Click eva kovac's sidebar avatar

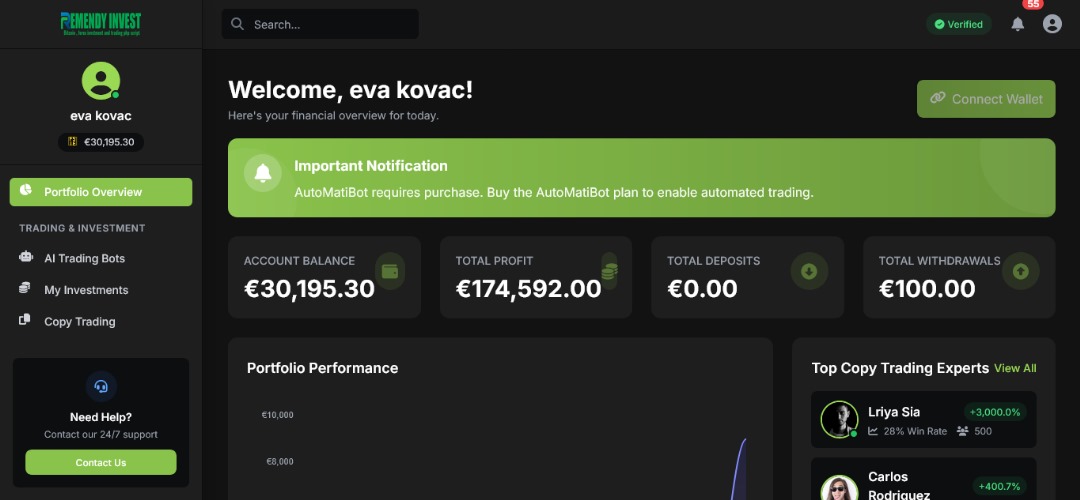tap(100, 81)
